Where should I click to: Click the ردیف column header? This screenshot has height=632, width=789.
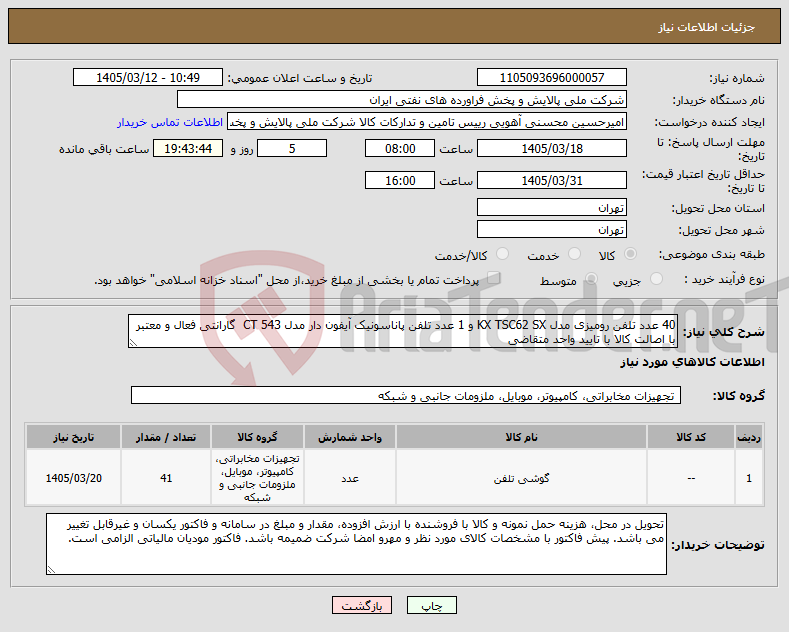point(749,437)
